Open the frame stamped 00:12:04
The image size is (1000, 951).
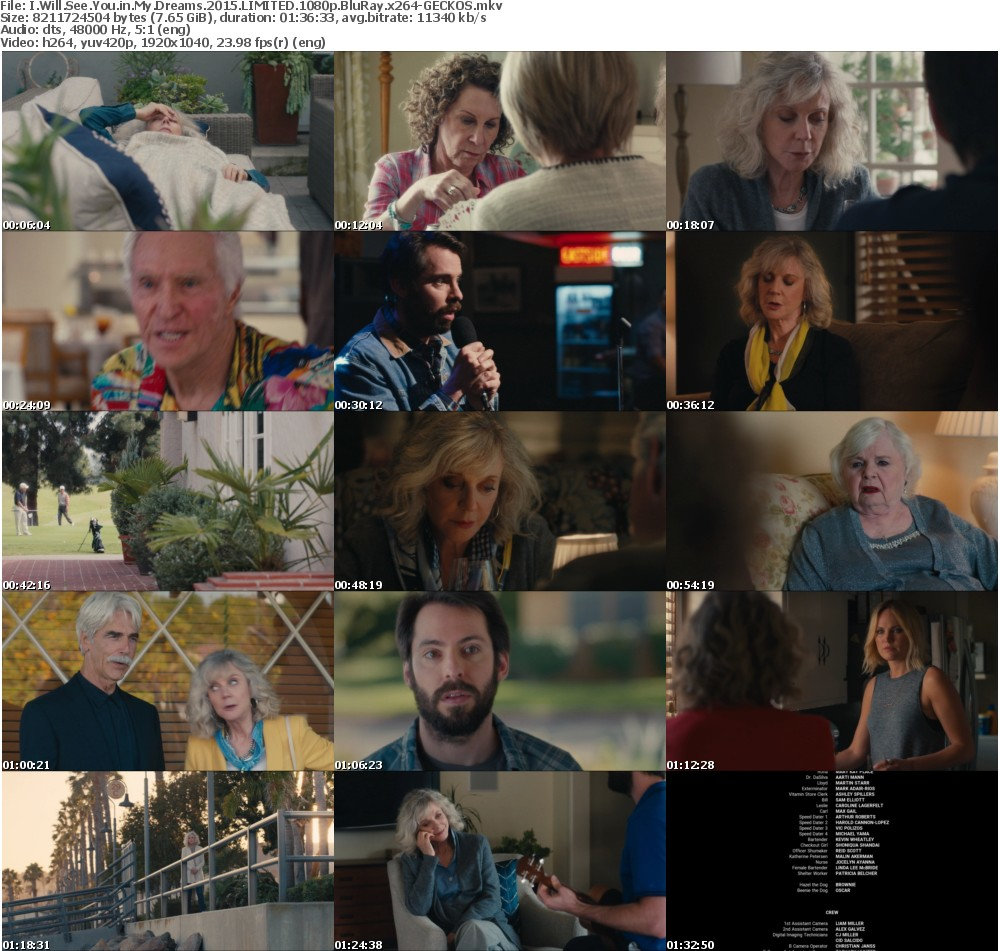(499, 141)
